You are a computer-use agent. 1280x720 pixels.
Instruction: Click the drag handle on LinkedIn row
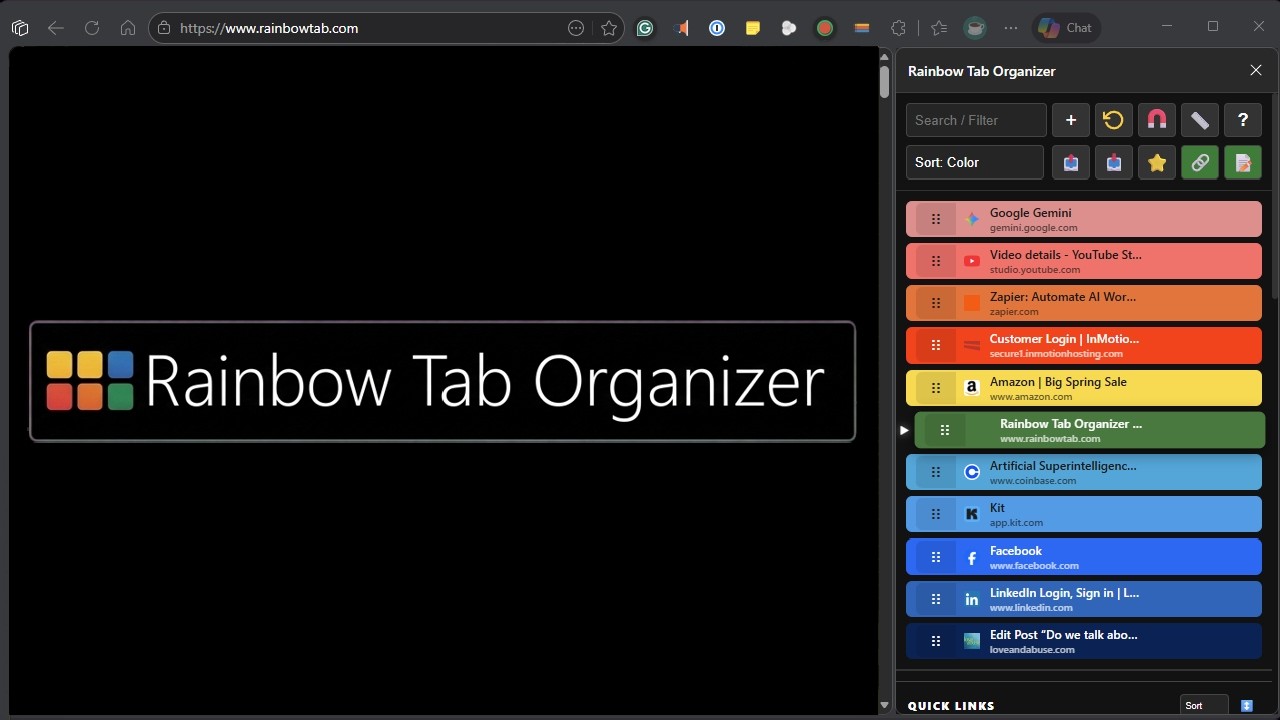(x=936, y=599)
